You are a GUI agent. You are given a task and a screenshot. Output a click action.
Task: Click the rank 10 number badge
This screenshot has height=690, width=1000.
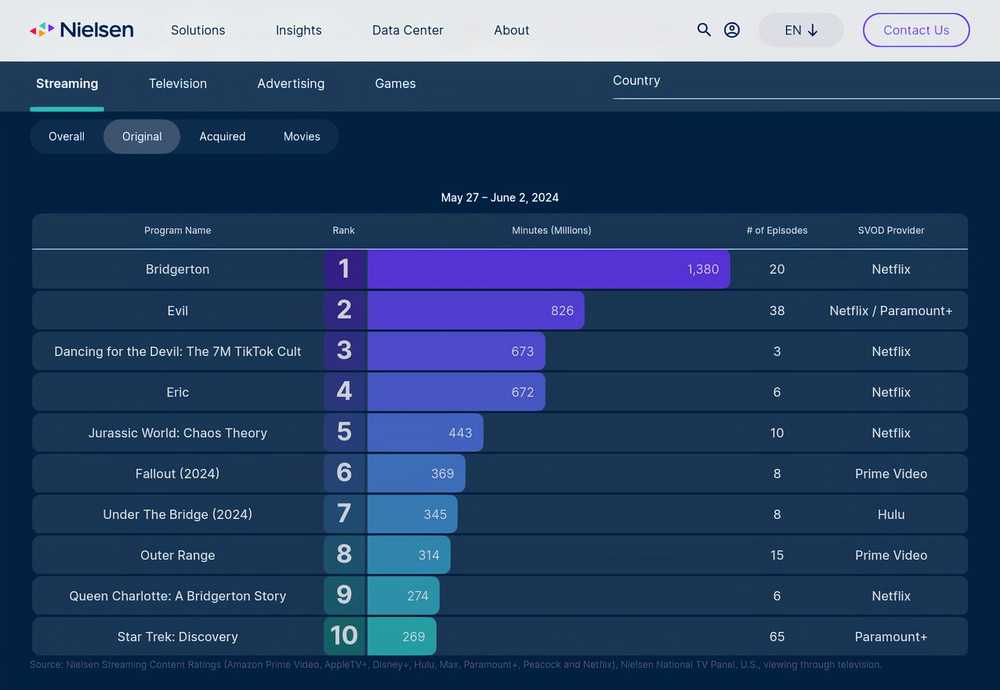pyautogui.click(x=344, y=636)
